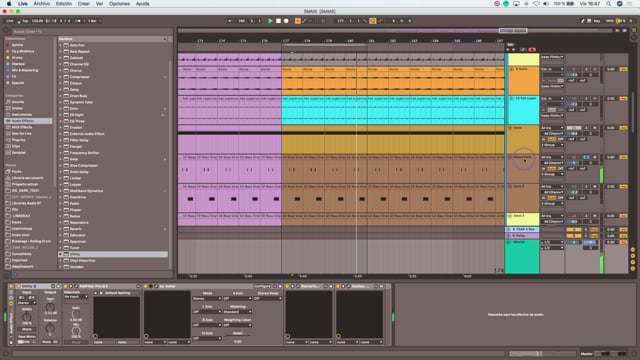Screen dimensions: 640x360
Task: Open the Samples category
Action: click(19, 153)
